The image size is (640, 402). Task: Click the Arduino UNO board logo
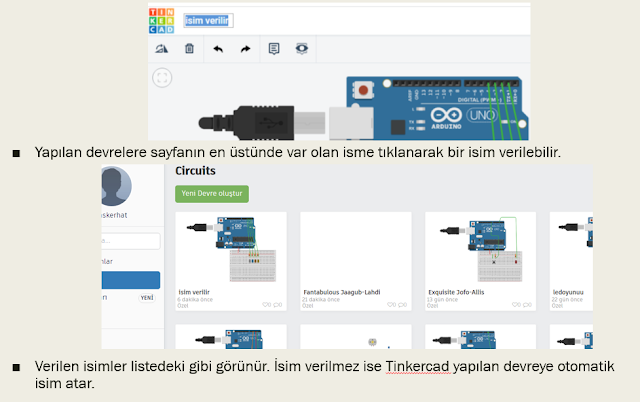[x=447, y=118]
